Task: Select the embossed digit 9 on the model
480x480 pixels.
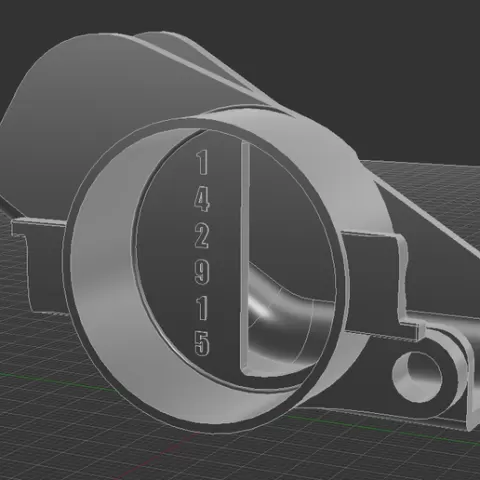Action: click(x=202, y=272)
